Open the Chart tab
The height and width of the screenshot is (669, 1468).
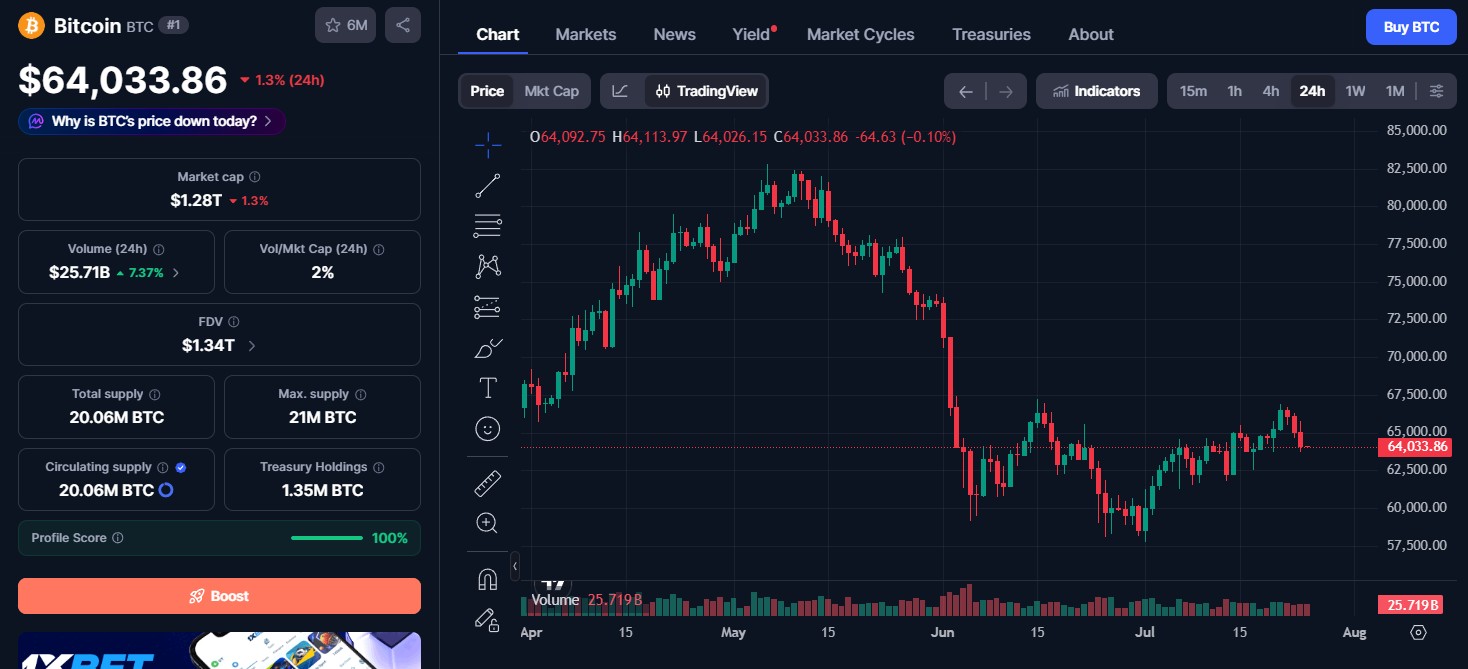[497, 34]
